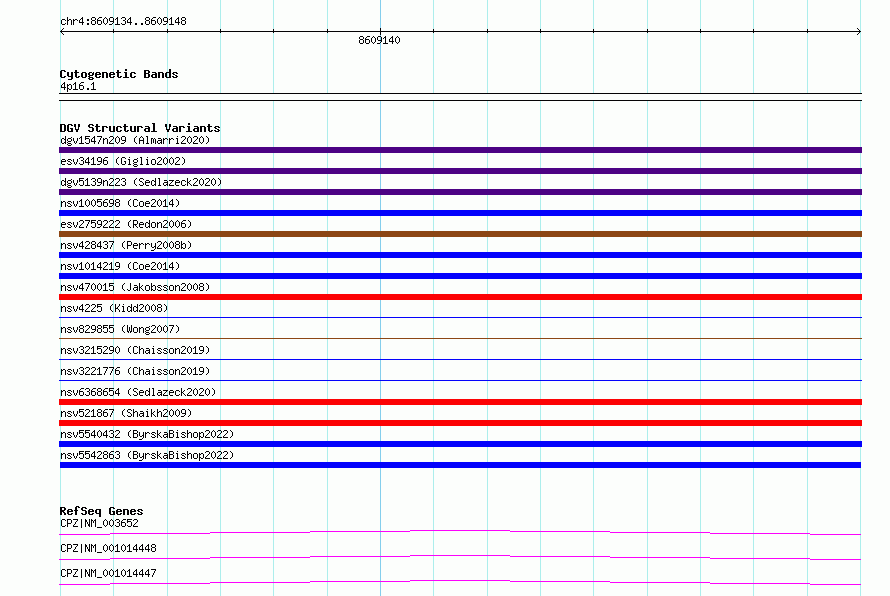Click the chr4:8609134..8609148 coordinate label
890x596 pixels.
pos(123,21)
